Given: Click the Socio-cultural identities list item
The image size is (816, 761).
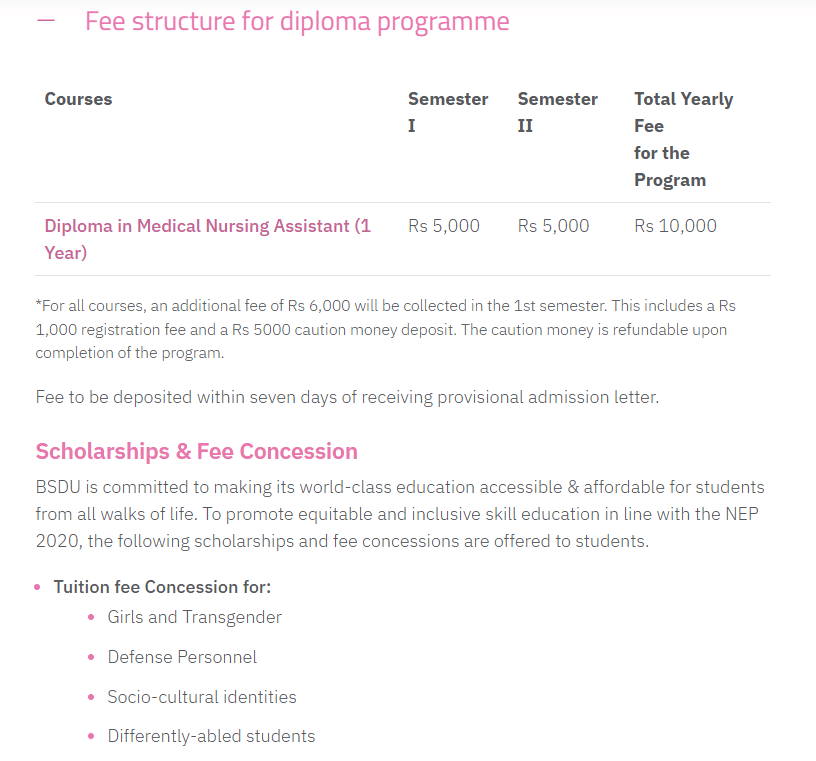Looking at the screenshot, I should point(202,697).
